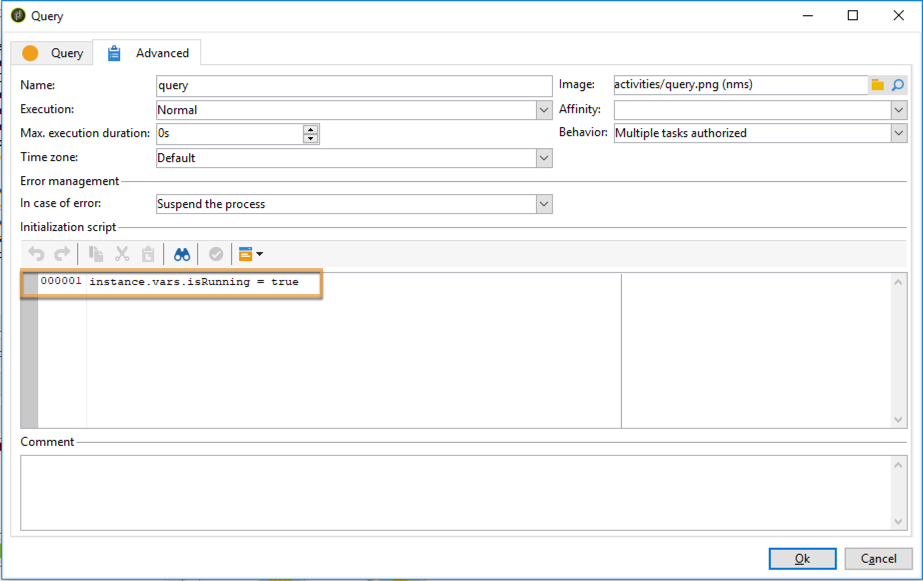923x581 pixels.
Task: Edit the Max. execution duration field
Action: coord(230,134)
